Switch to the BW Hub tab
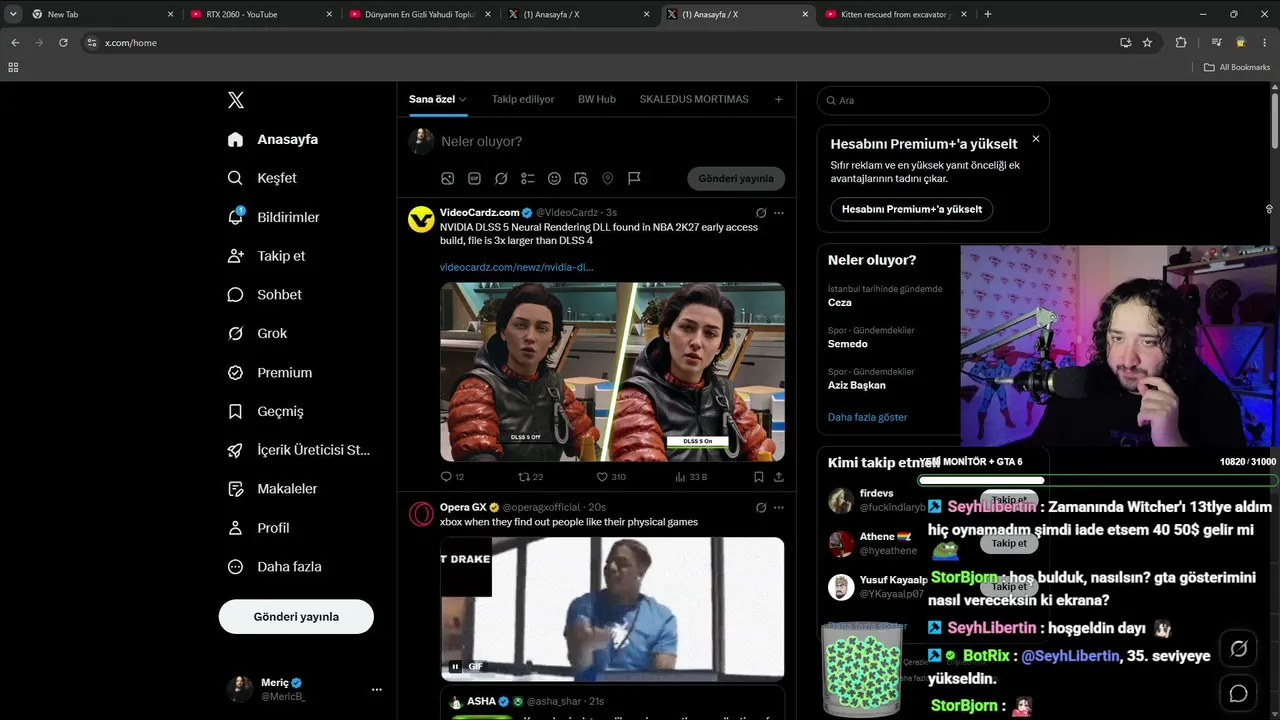This screenshot has width=1280, height=720. point(597,100)
